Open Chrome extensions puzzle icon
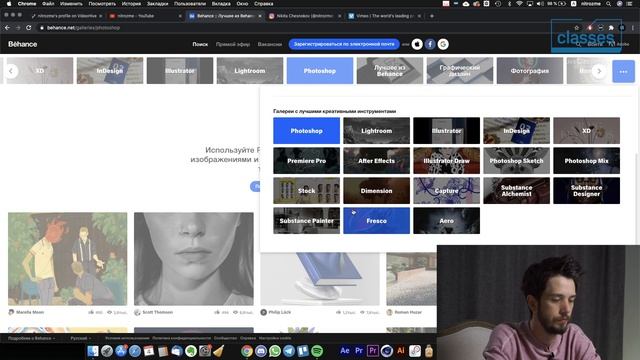640x360 pixels. (x=611, y=28)
